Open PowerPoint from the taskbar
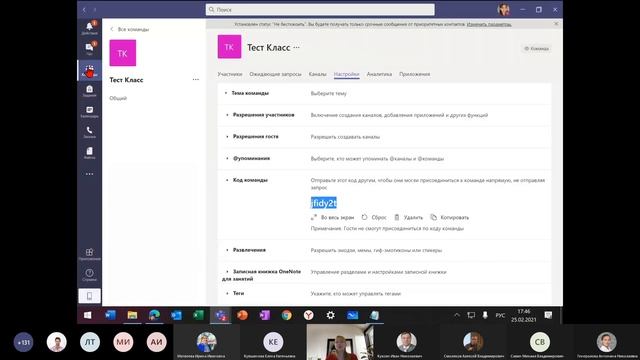Screen dimensions: 640x360 coord(242,315)
